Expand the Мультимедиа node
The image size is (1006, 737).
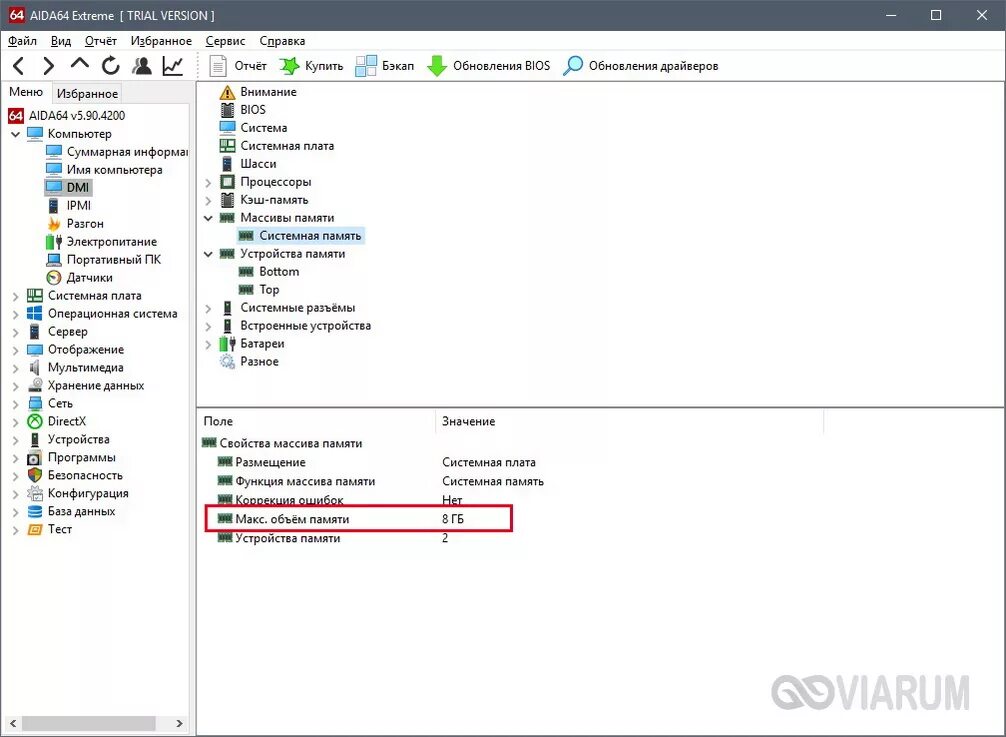[x=16, y=368]
